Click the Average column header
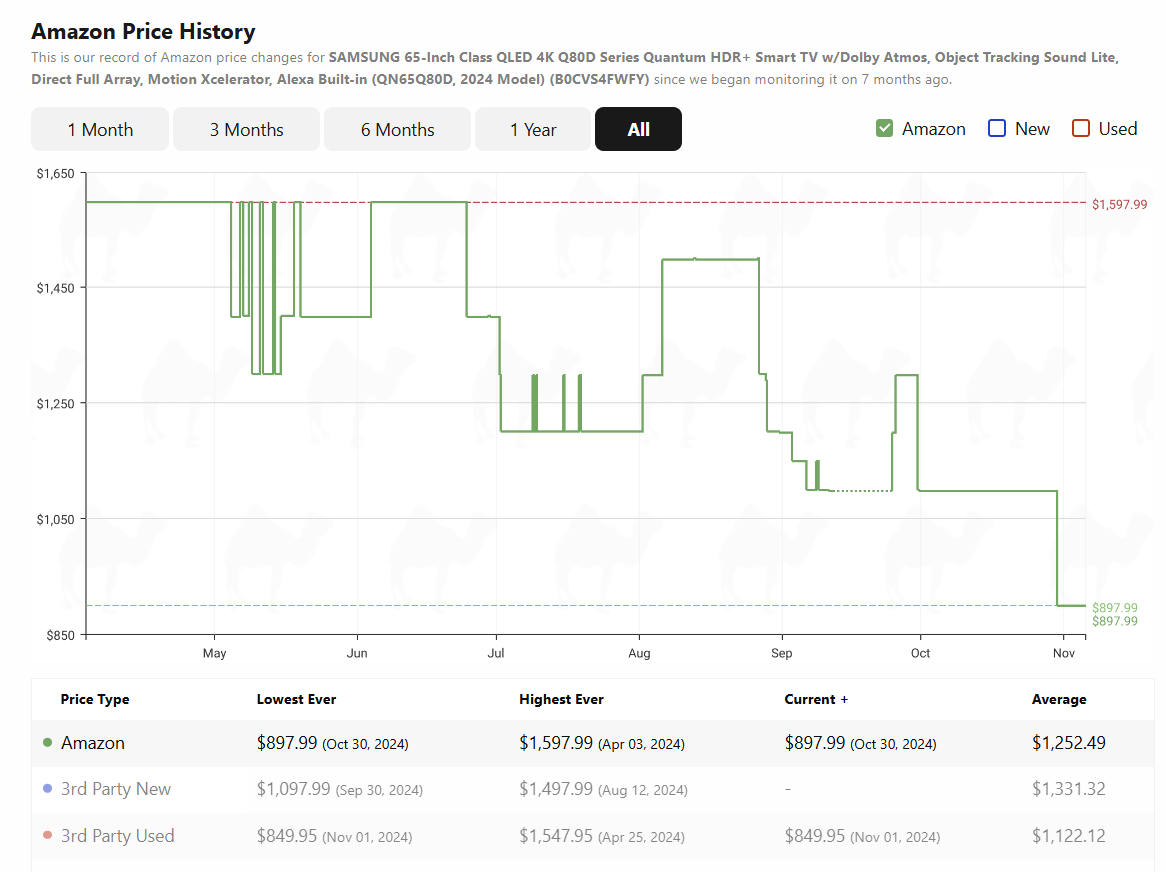The width and height of the screenshot is (1166, 872). (1059, 699)
